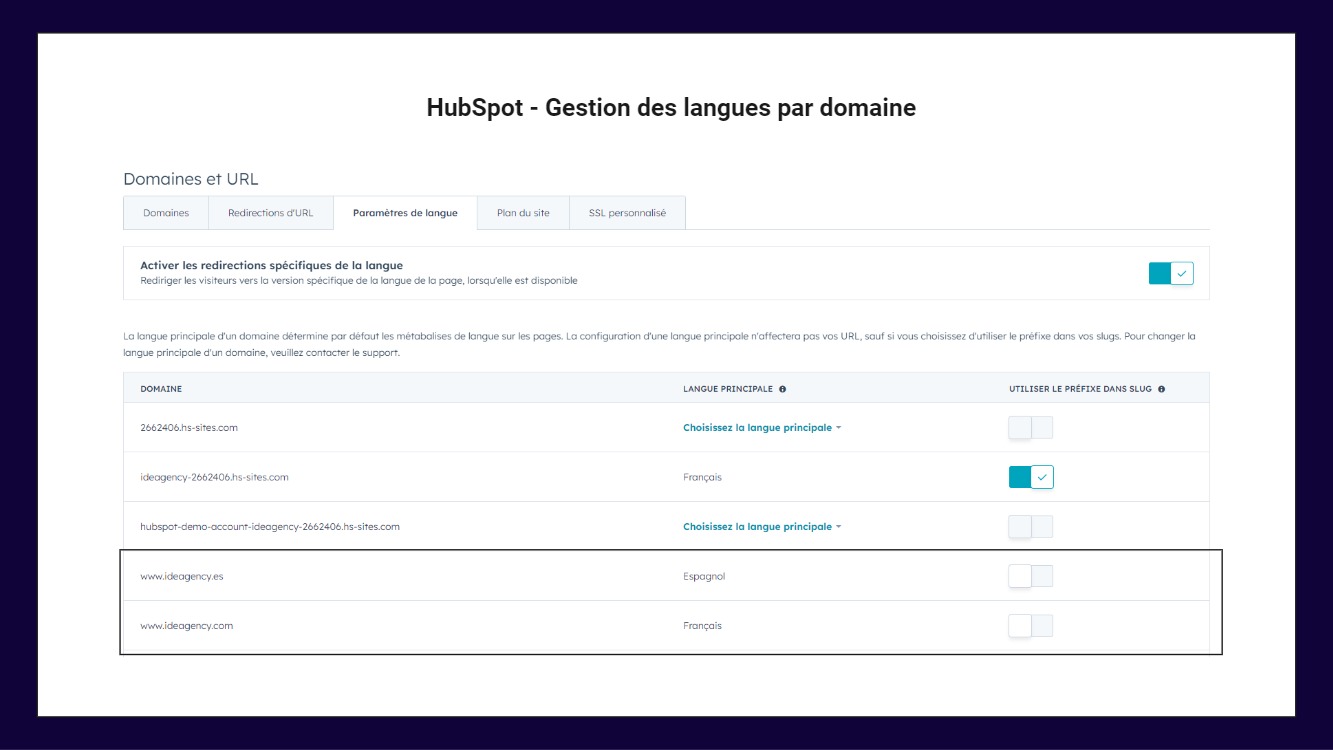1333x750 pixels.
Task: Click Français value for www.ideagency.com
Action: click(x=702, y=626)
